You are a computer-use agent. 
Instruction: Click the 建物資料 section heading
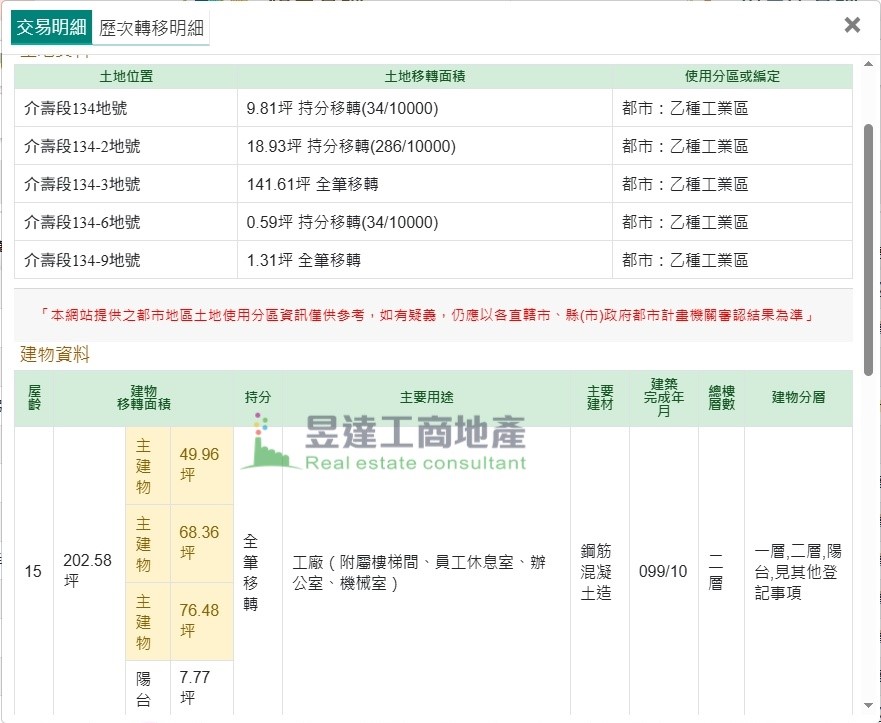click(55, 354)
